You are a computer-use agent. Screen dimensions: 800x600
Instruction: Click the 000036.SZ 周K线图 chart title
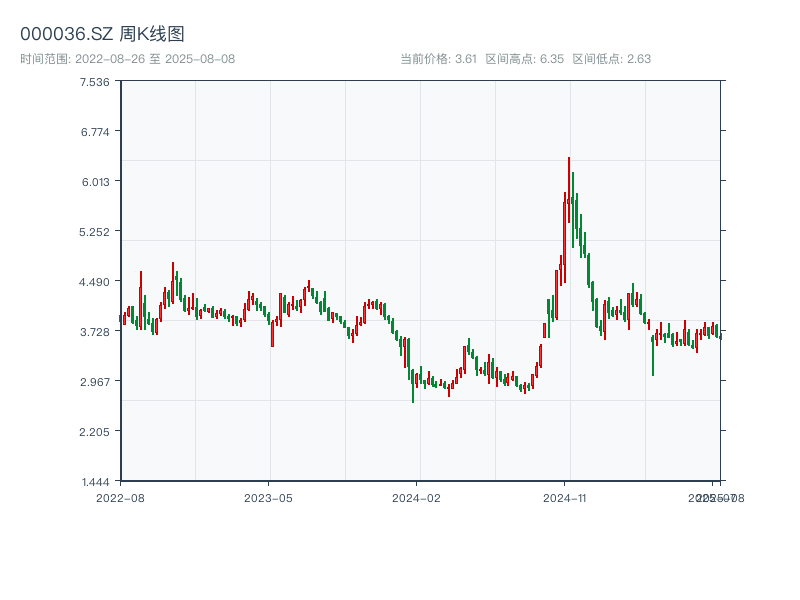tap(102, 34)
